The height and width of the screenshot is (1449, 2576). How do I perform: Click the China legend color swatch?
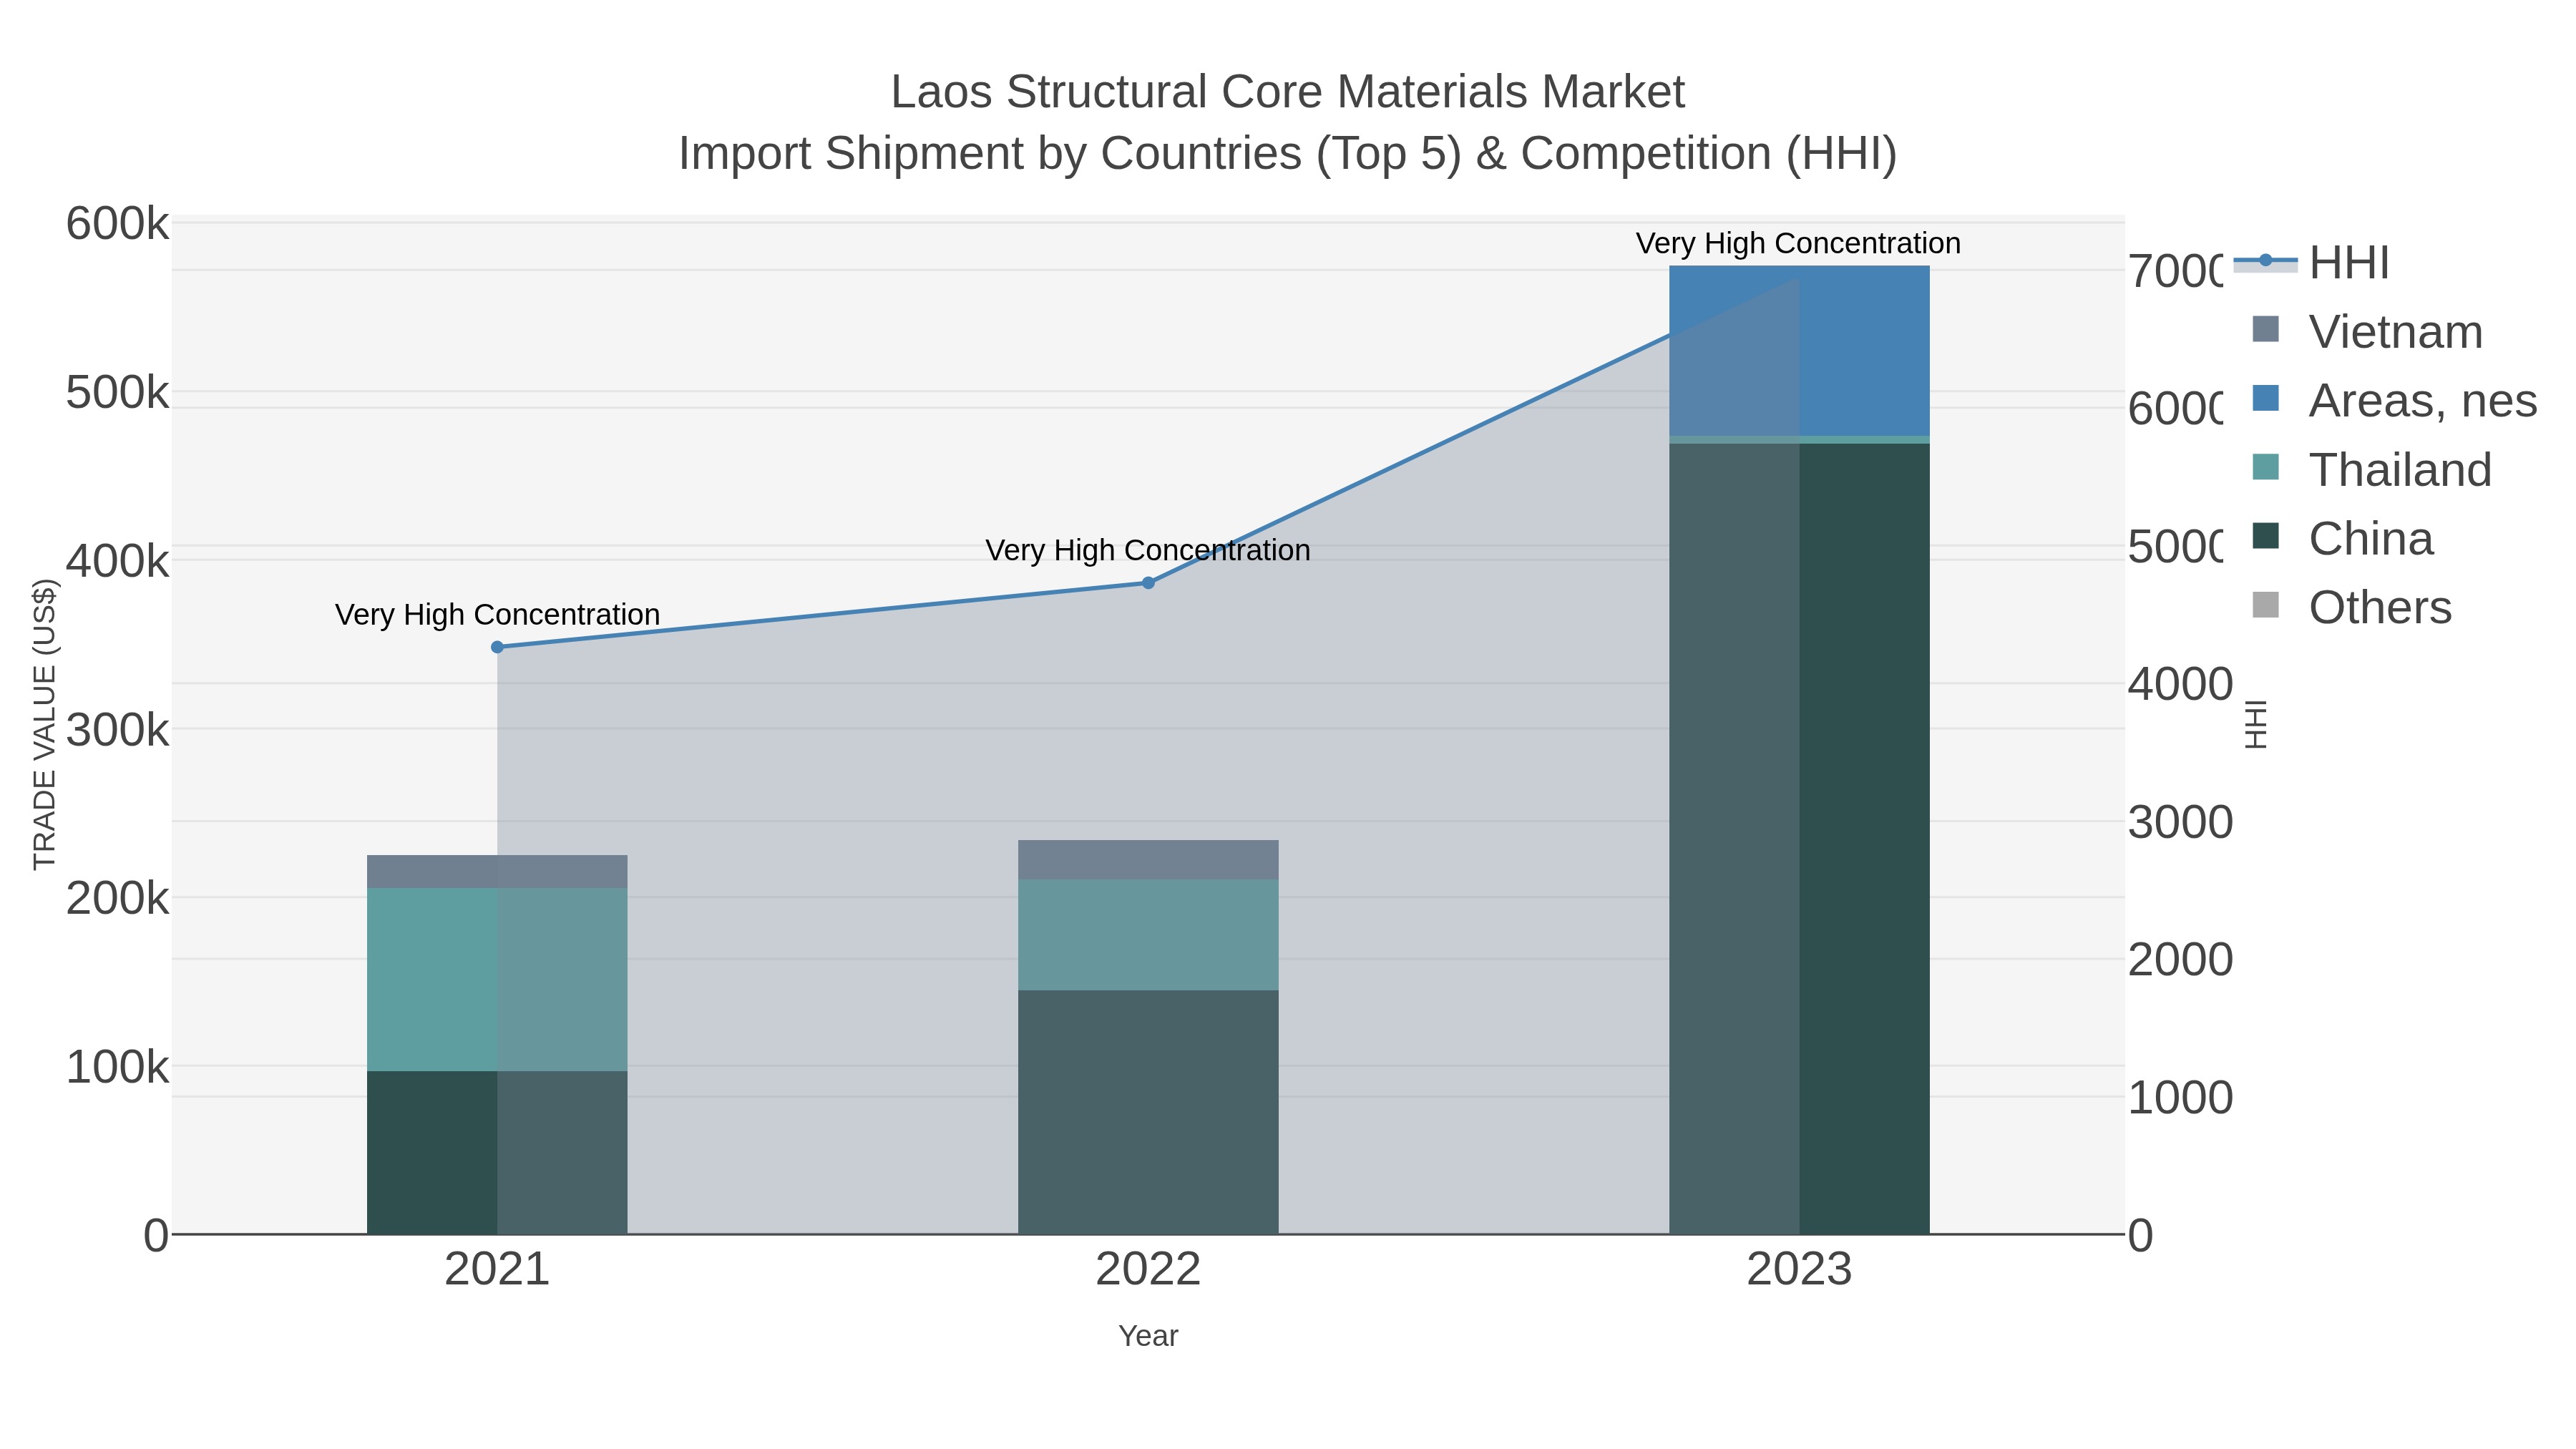point(2265,536)
